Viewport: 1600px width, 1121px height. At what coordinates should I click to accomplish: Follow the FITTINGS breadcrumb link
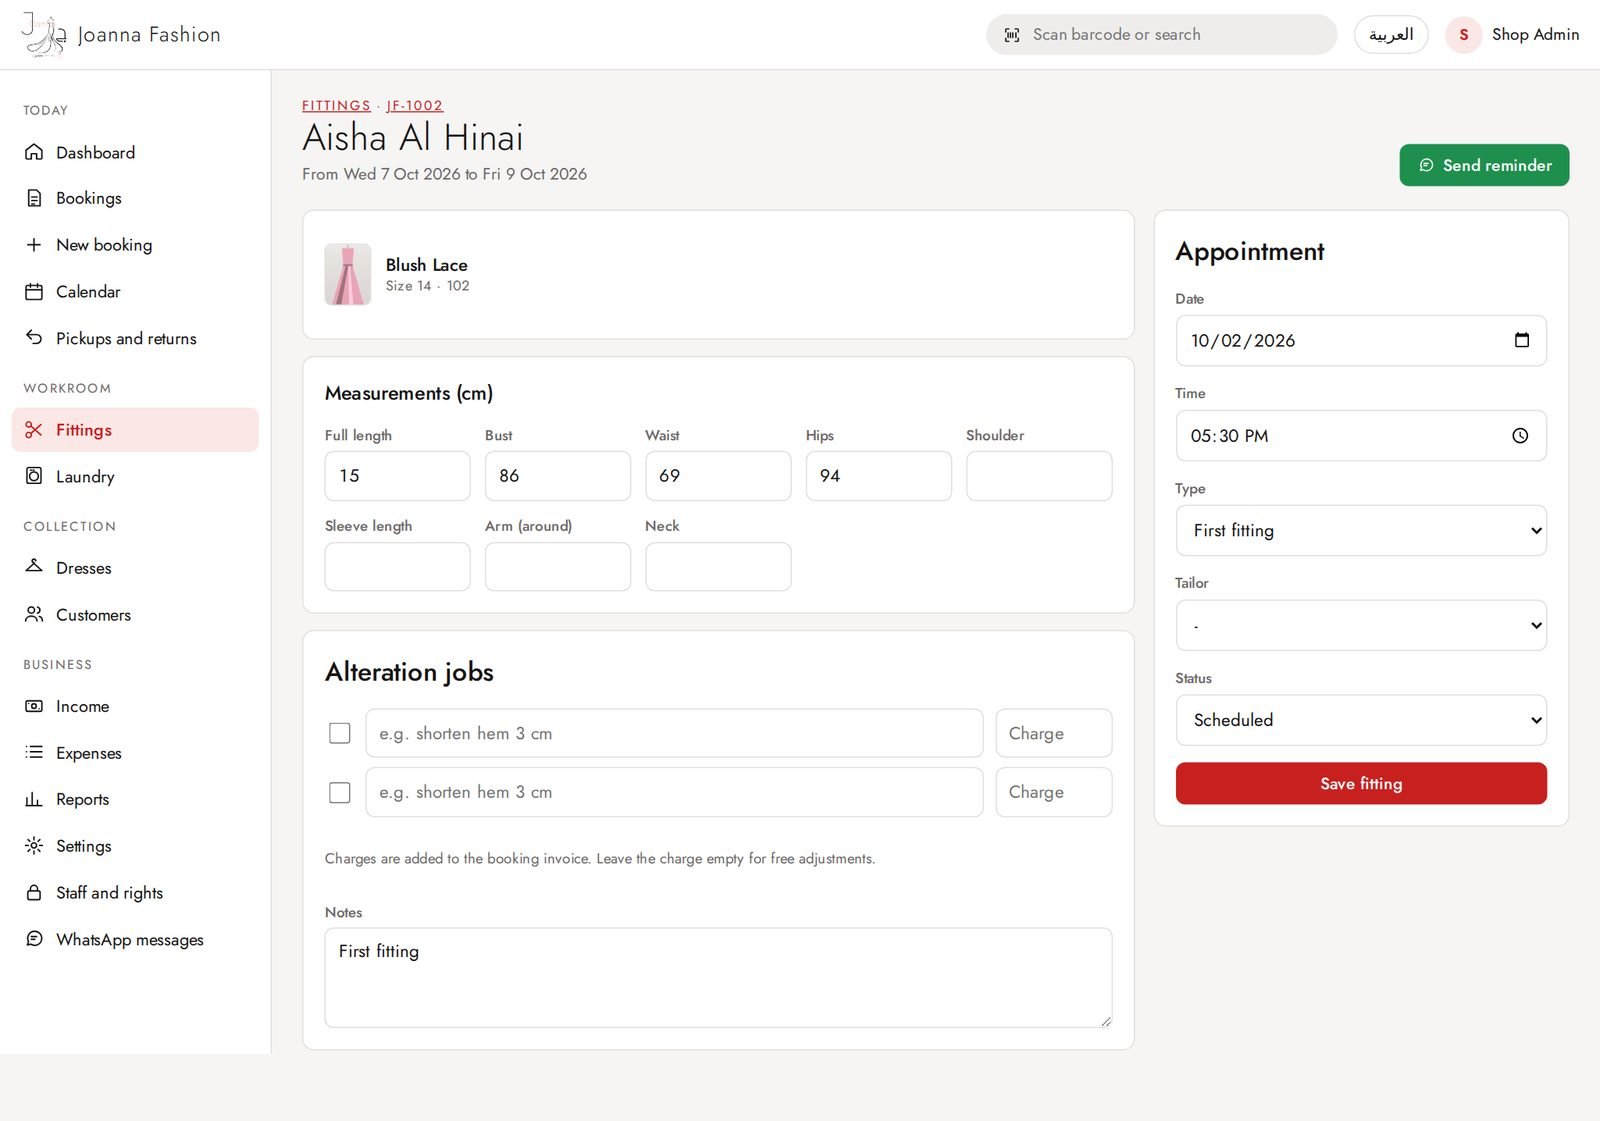coord(336,105)
